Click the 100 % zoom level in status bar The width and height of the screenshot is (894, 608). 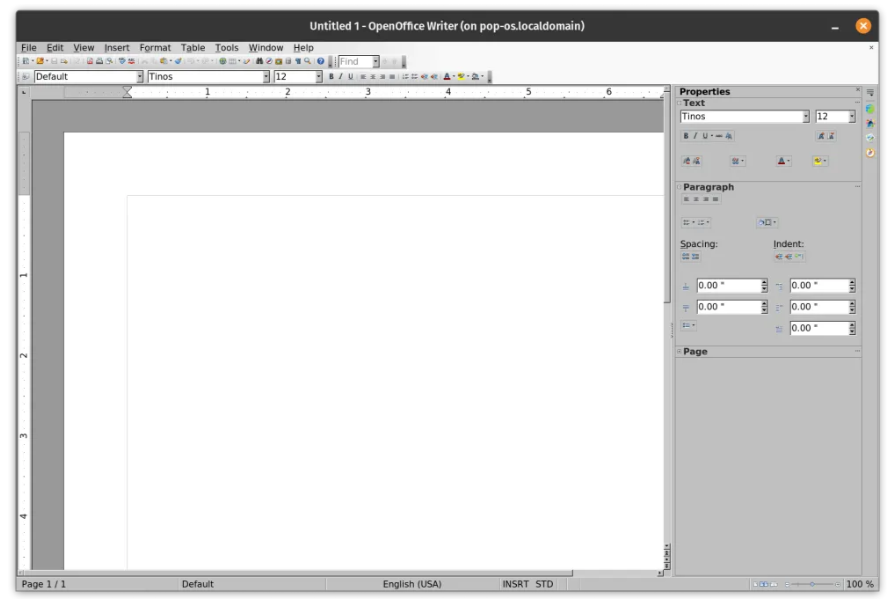coord(860,584)
